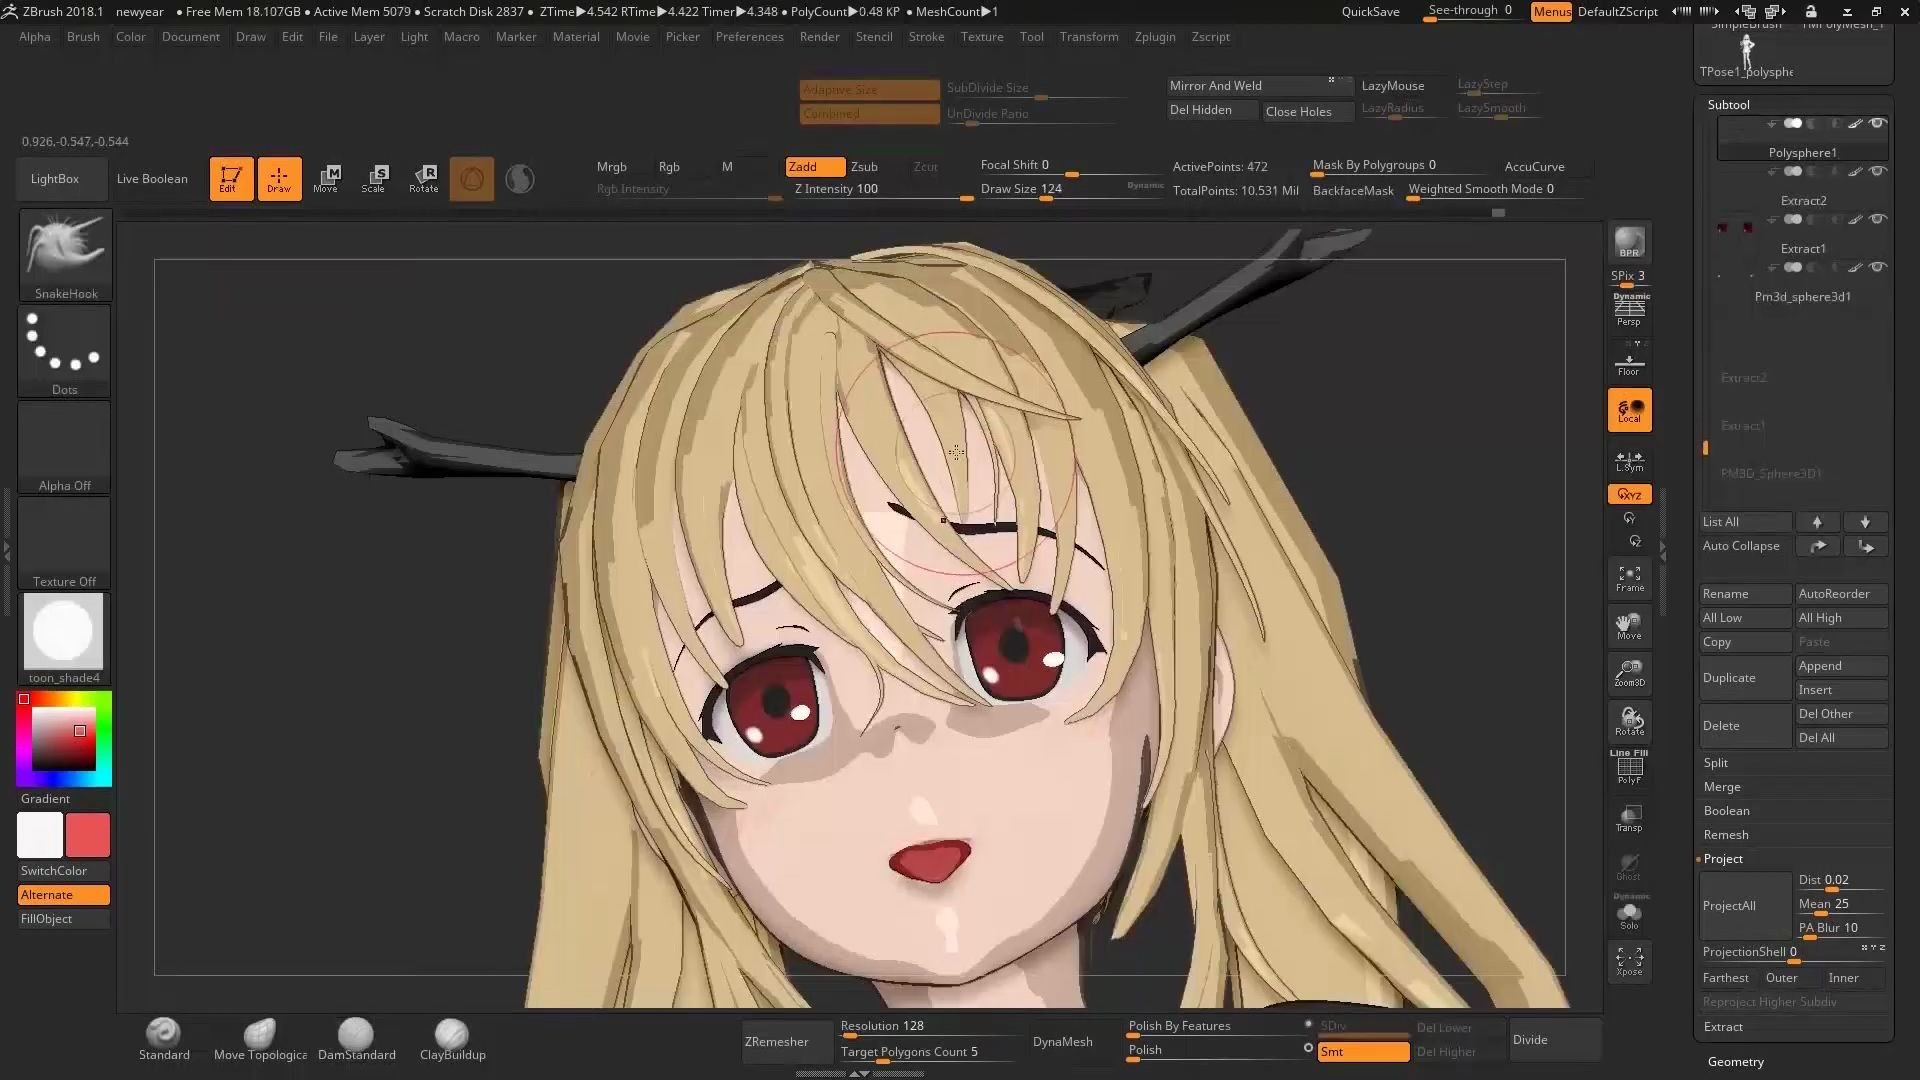
Task: Click the BPR render button
Action: point(1629,243)
